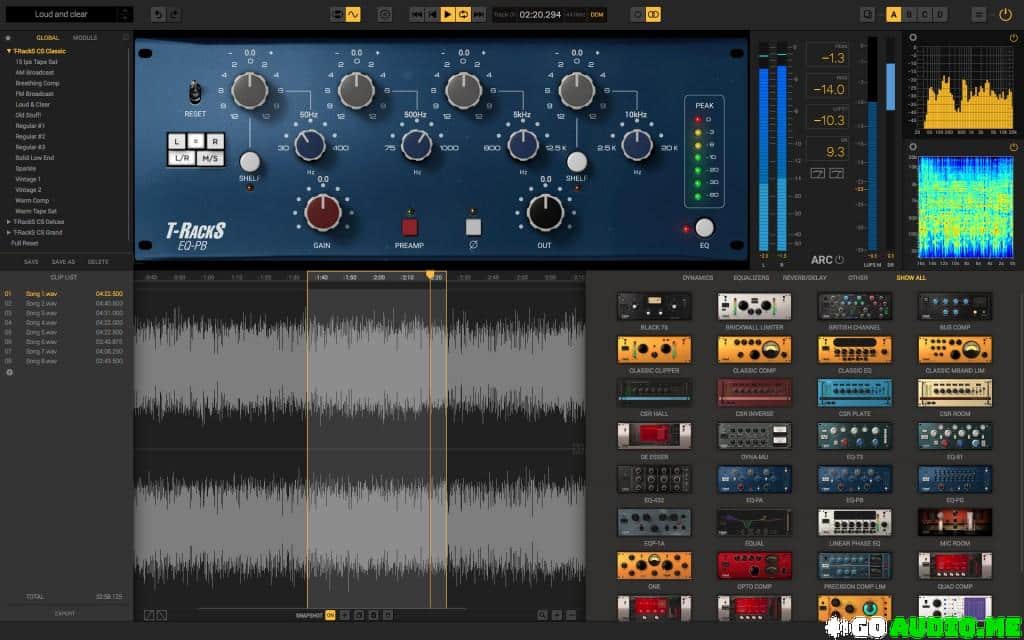The height and width of the screenshot is (640, 1024).
Task: Expand the T-RackS CS Deluxe preset folder
Action: (9, 221)
